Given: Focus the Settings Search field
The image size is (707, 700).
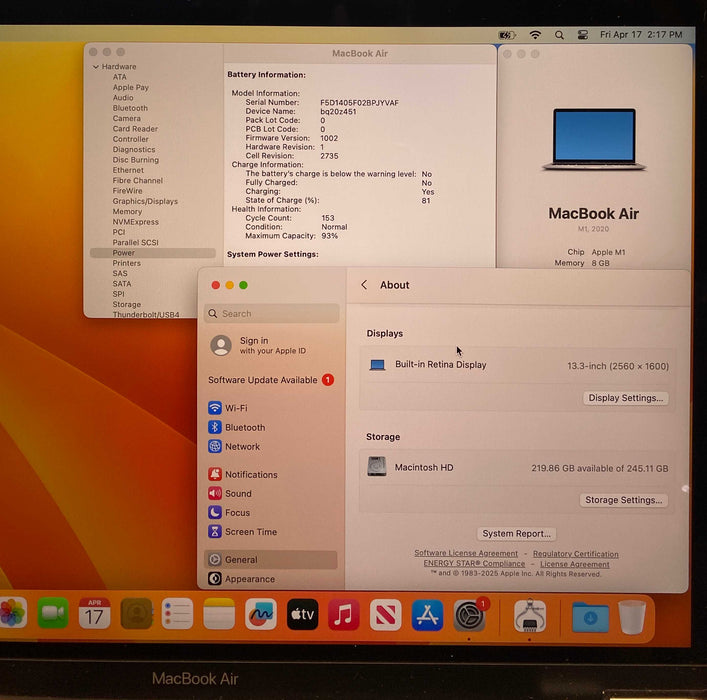Looking at the screenshot, I should pyautogui.click(x=271, y=313).
